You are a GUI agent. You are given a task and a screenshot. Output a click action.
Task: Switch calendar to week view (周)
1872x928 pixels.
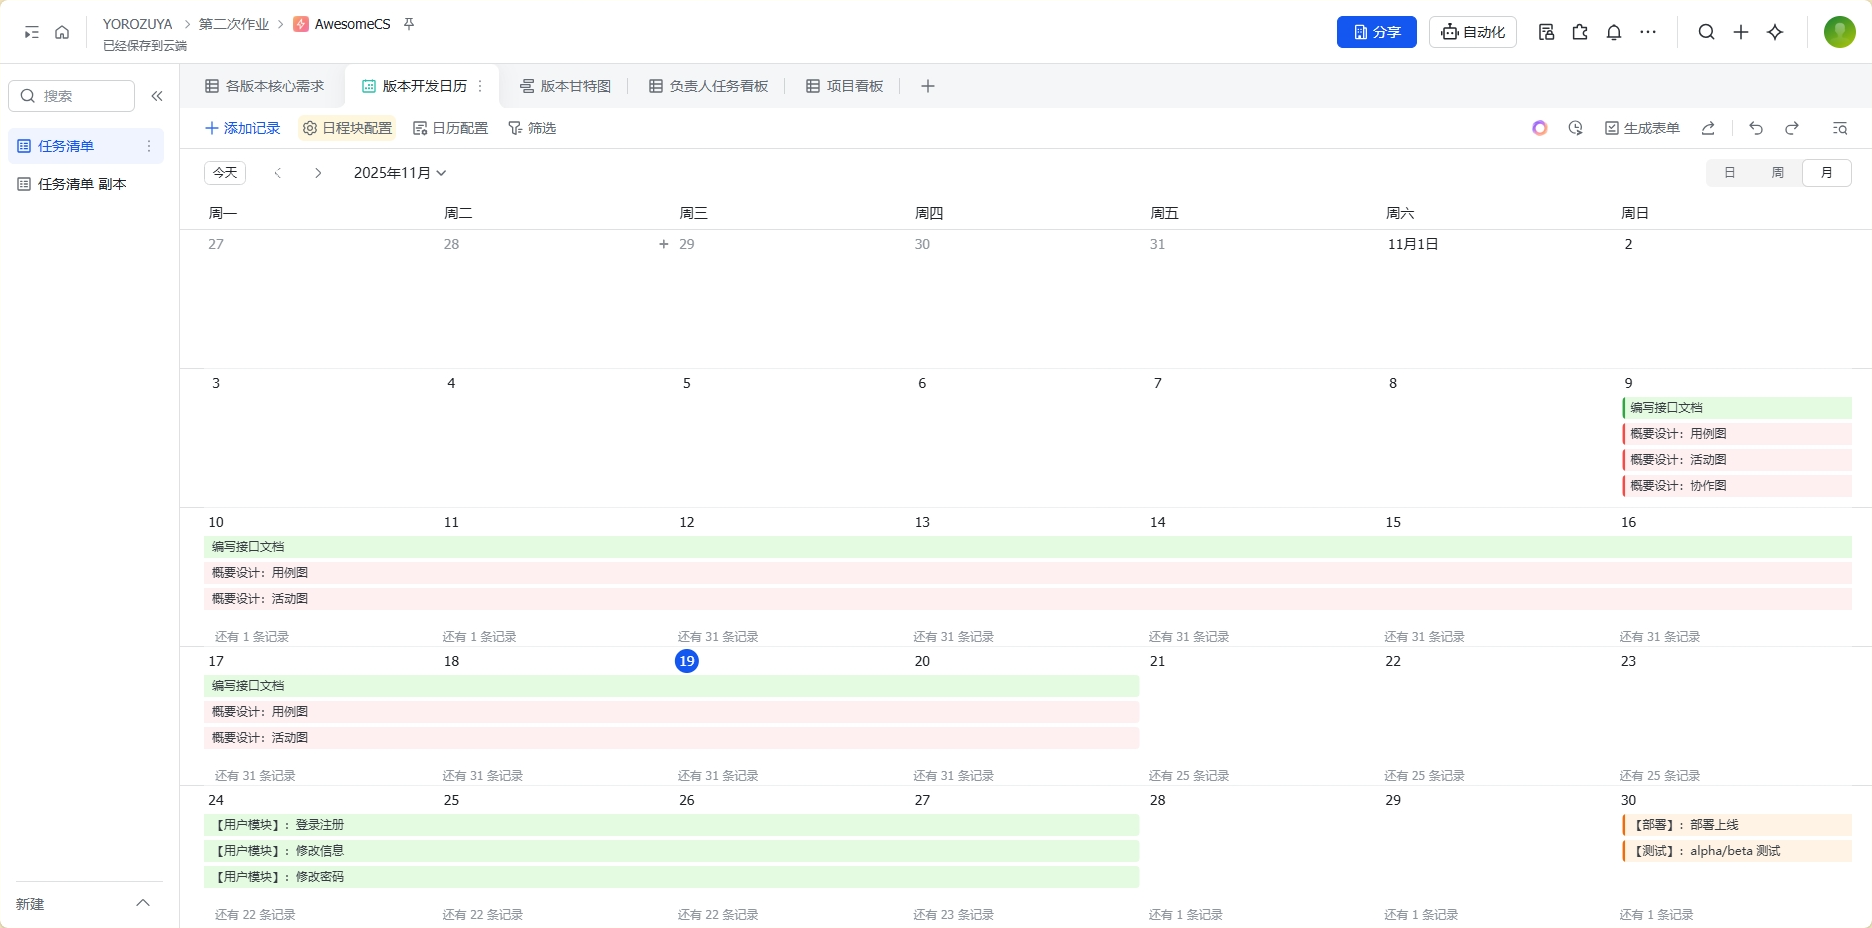[1778, 173]
